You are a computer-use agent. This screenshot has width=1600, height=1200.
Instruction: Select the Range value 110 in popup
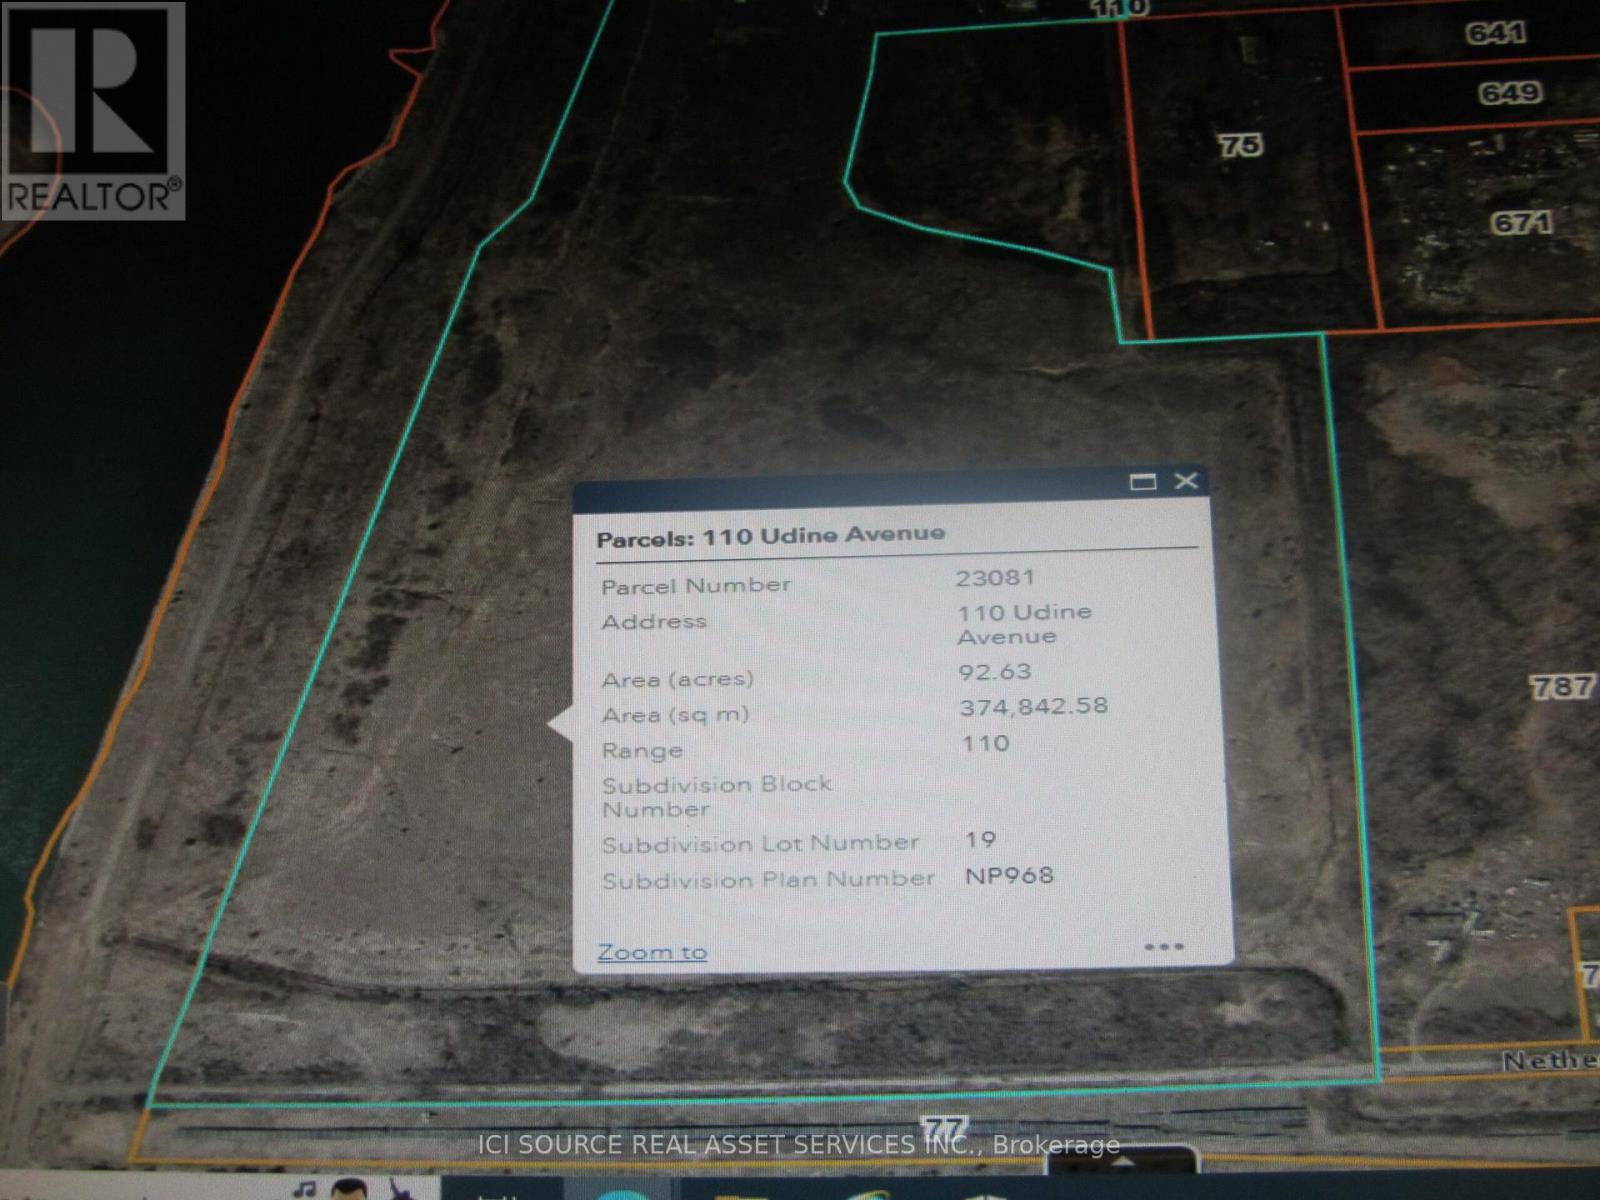click(x=985, y=743)
